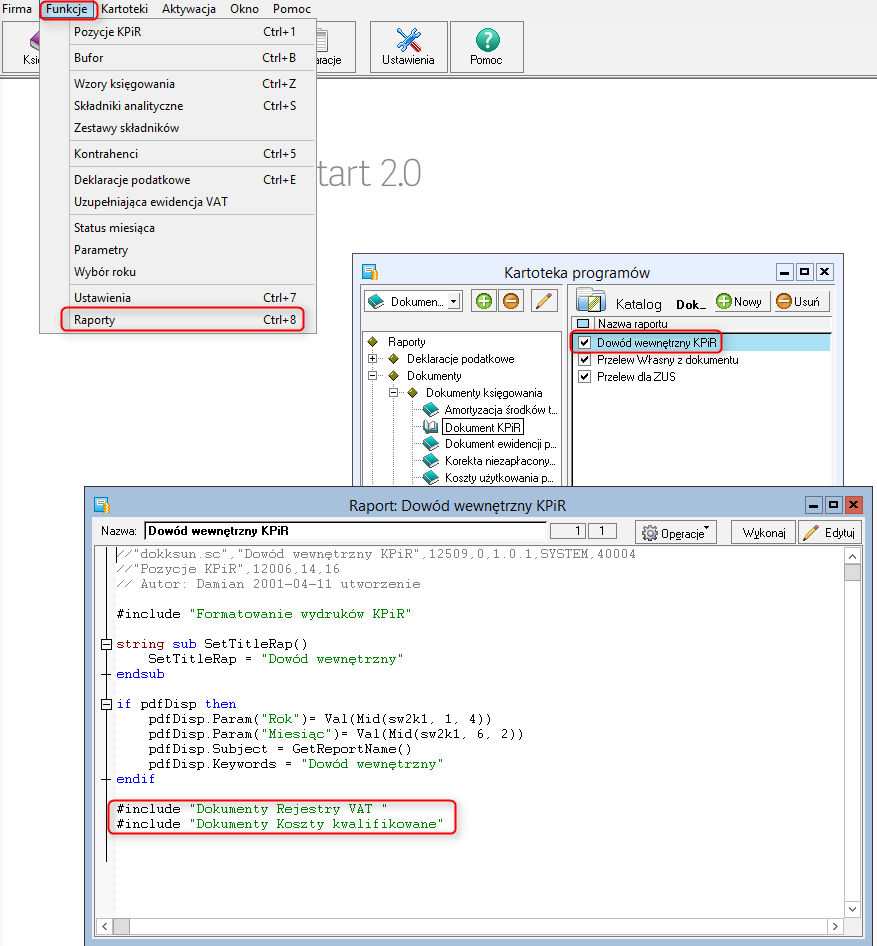This screenshot has height=946, width=877.
Task: Open the Ustawienia toolbar button
Action: pyautogui.click(x=408, y=46)
